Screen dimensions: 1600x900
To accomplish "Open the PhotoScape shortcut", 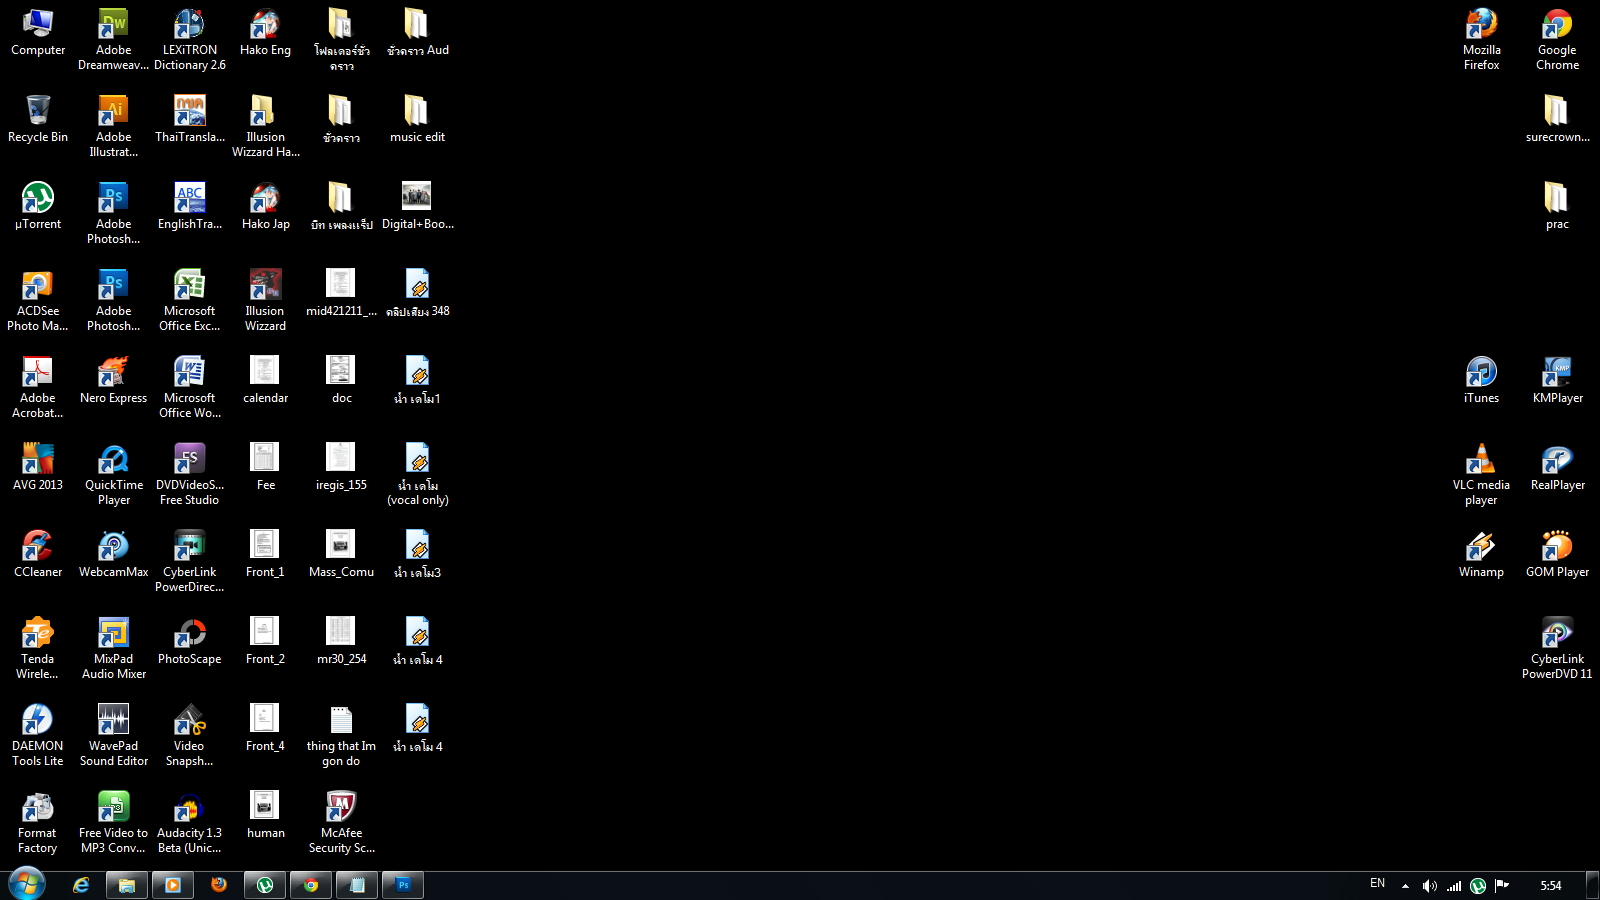I will pos(190,641).
